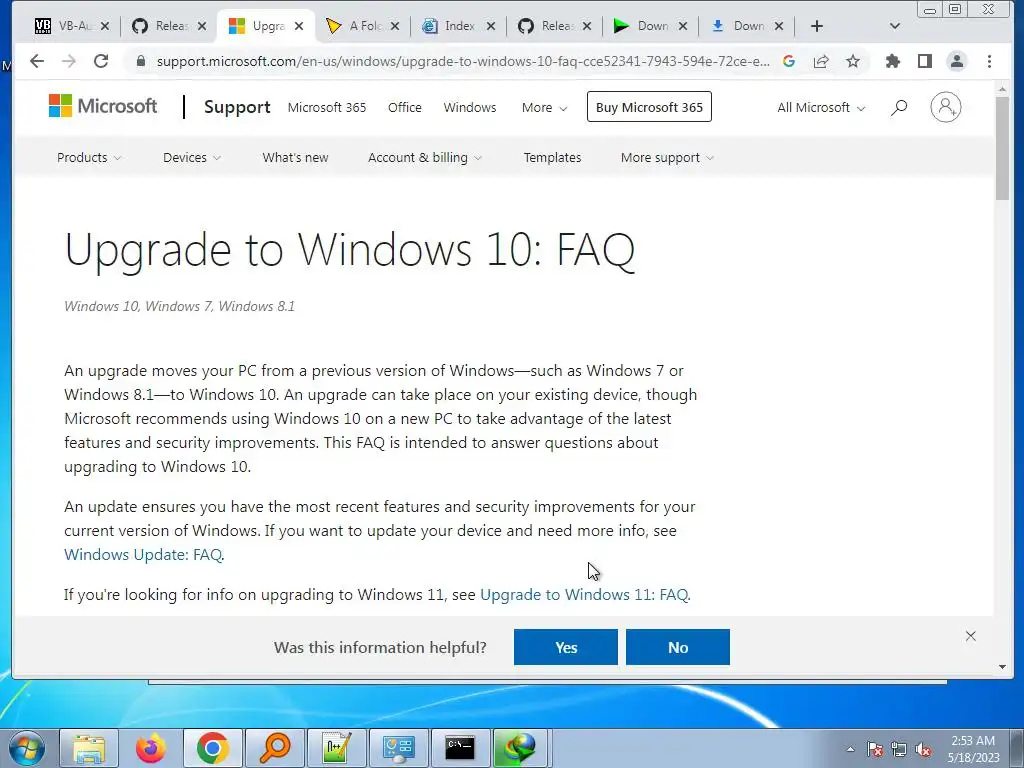Click the Chrome taskbar icon
The image size is (1024, 768).
(x=213, y=748)
